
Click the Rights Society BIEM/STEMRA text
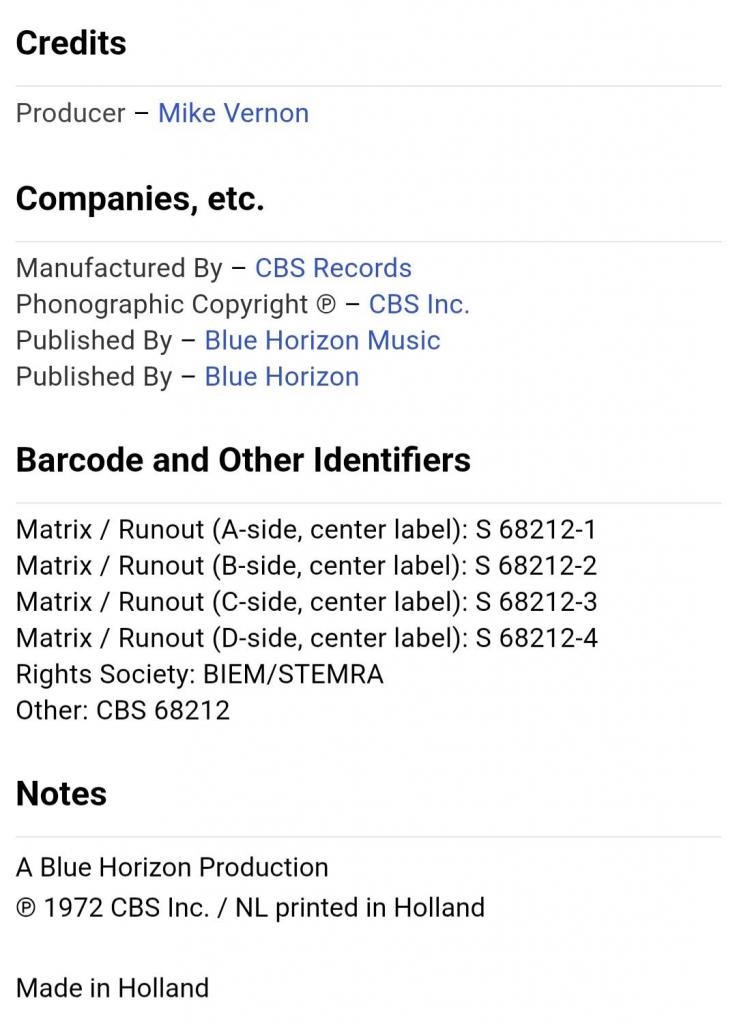coord(199,674)
